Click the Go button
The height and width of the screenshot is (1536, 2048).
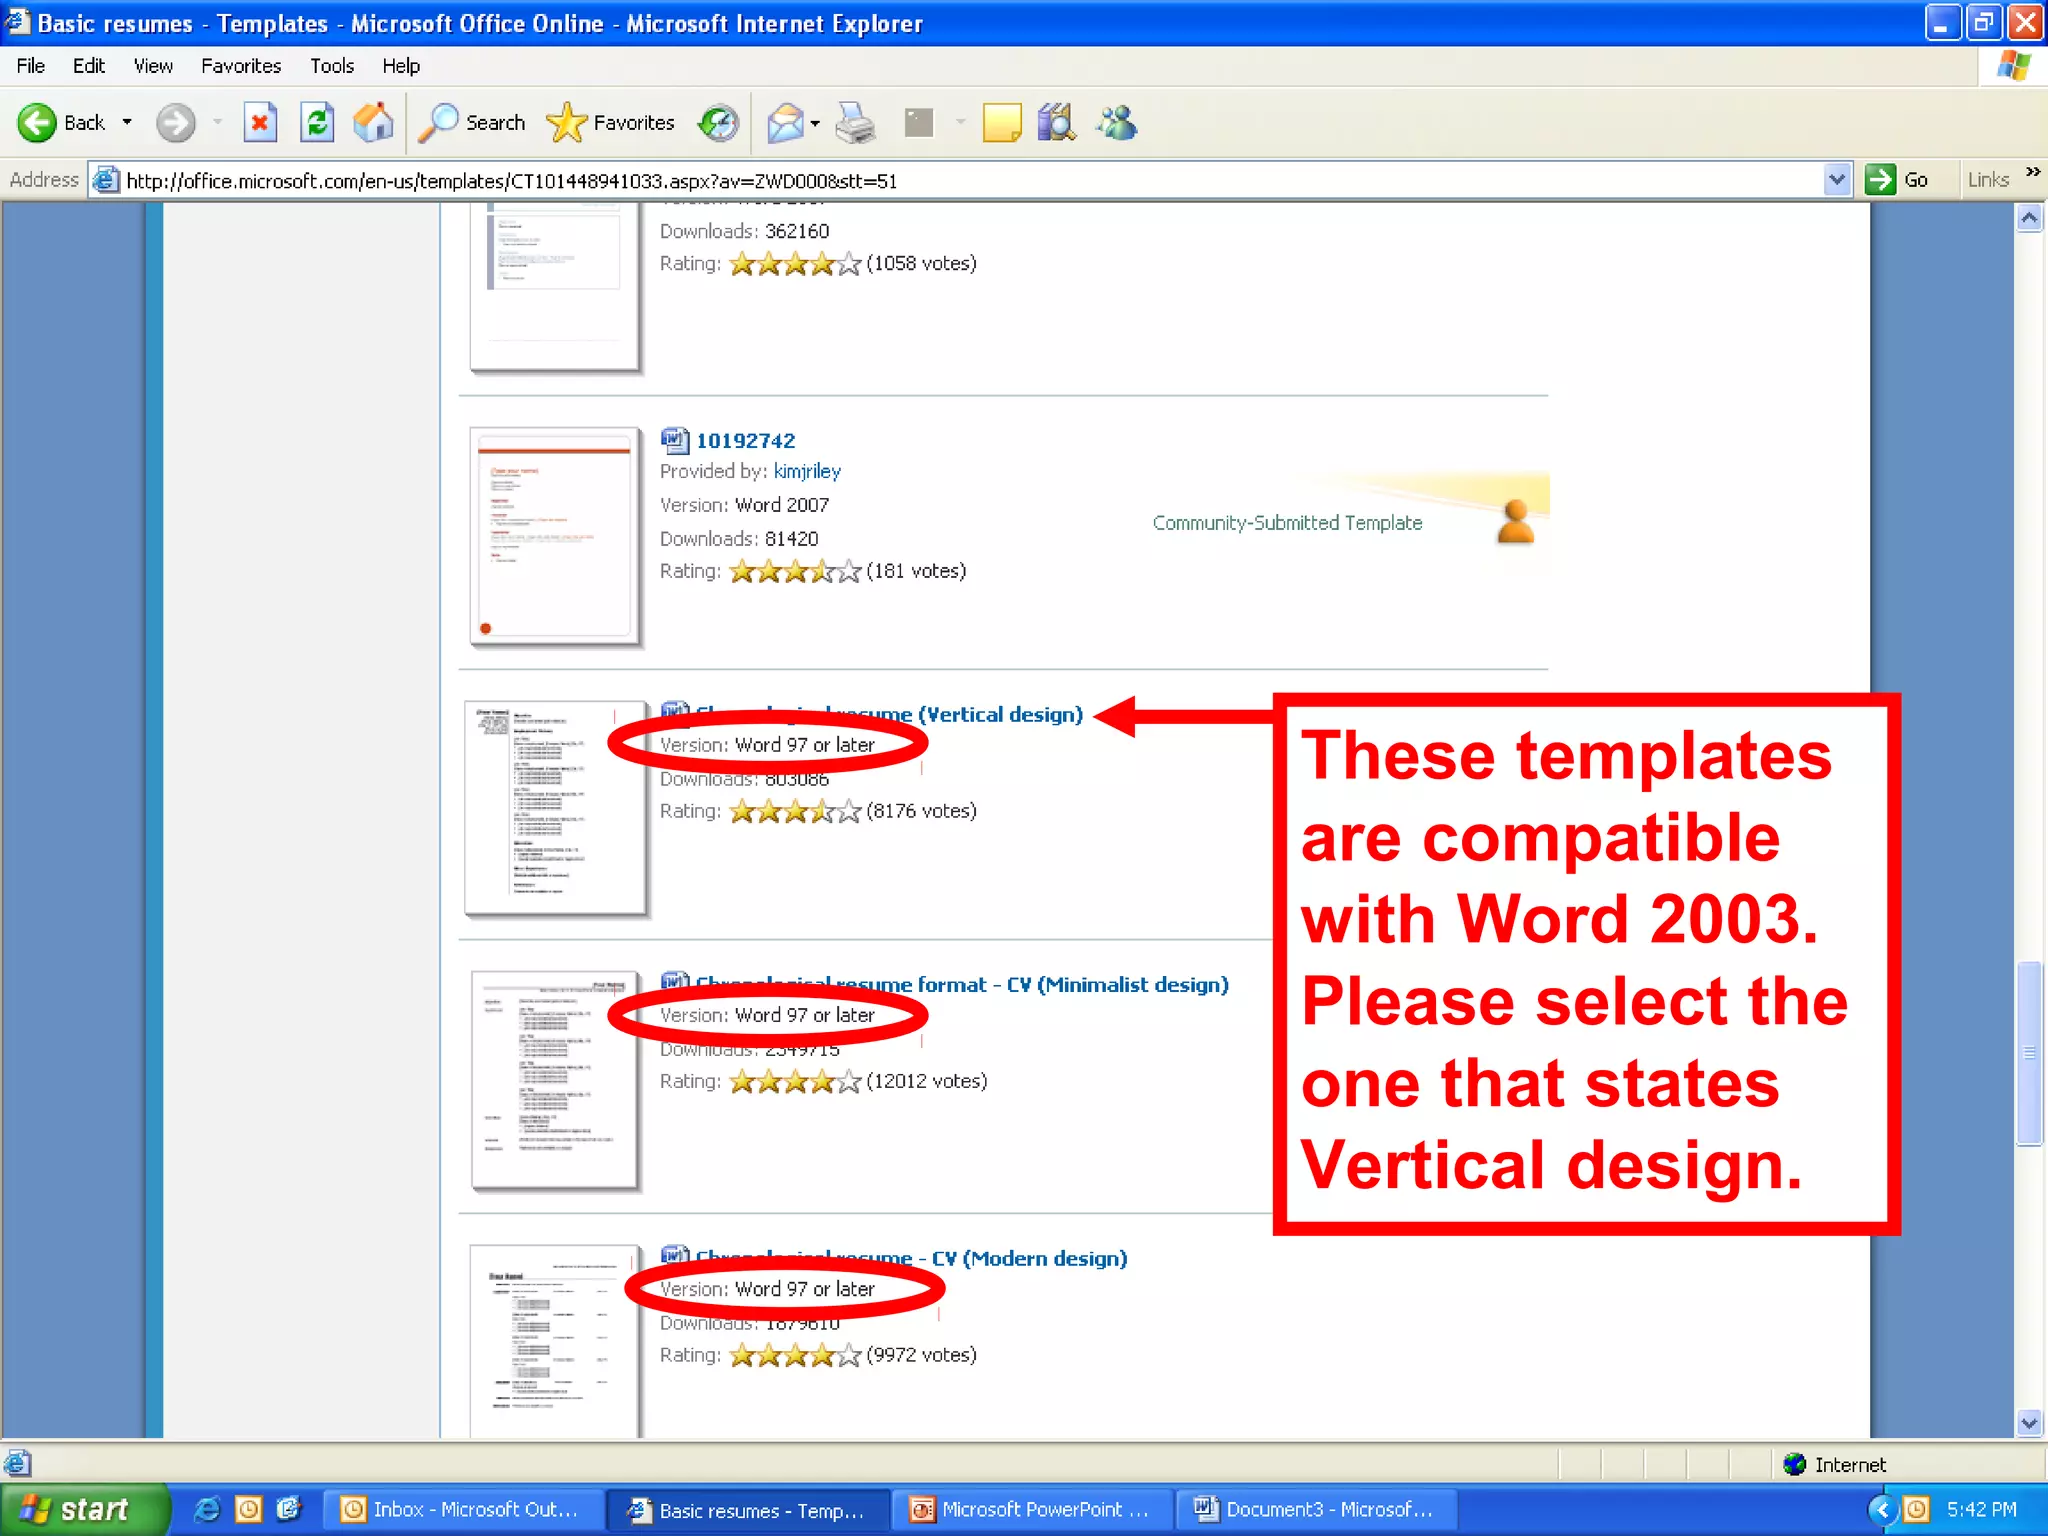point(1898,180)
